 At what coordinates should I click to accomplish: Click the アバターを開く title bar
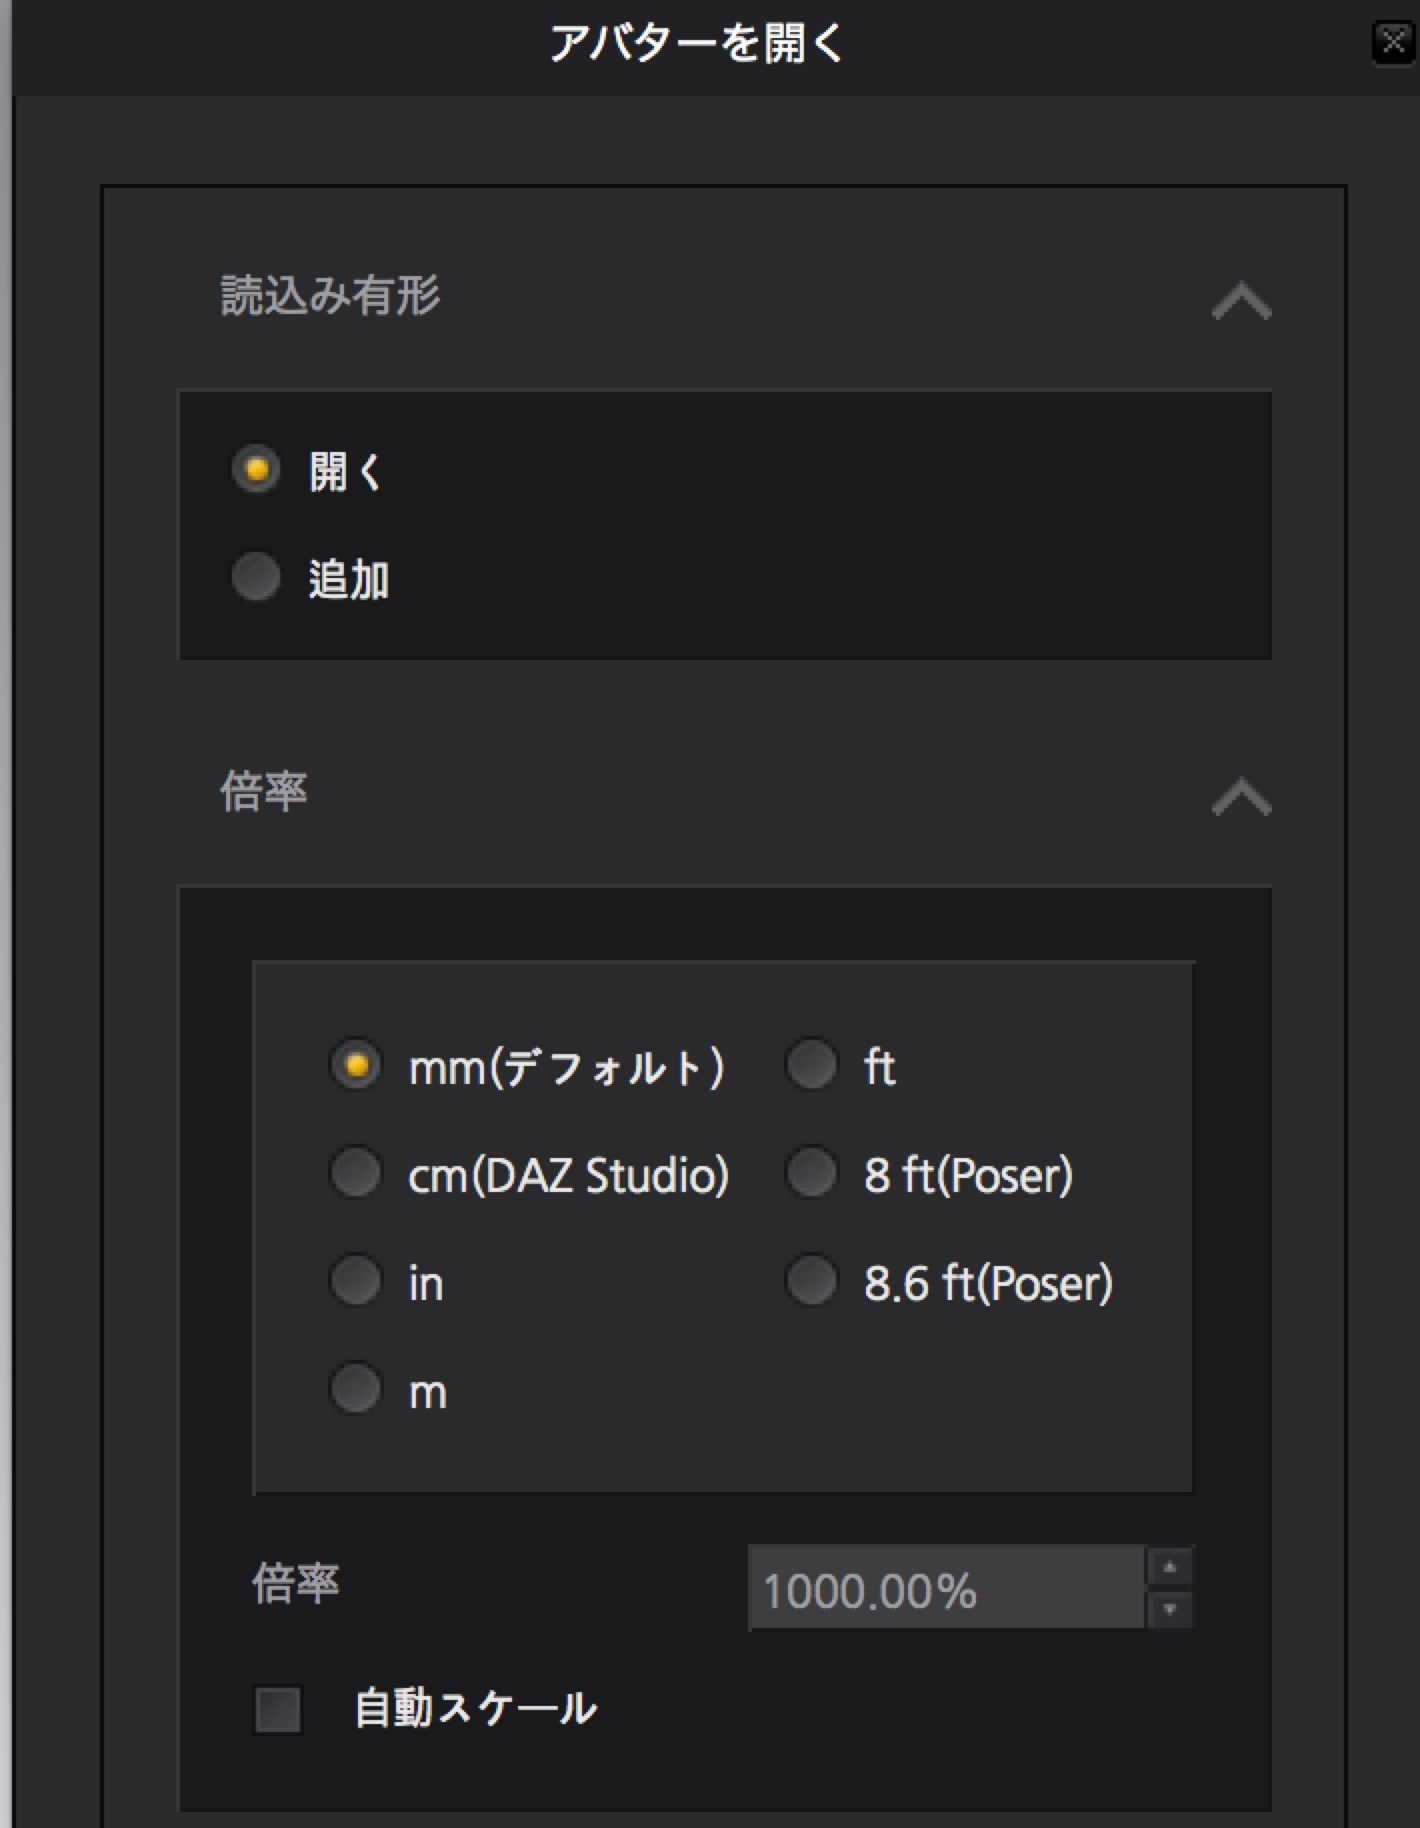696,44
